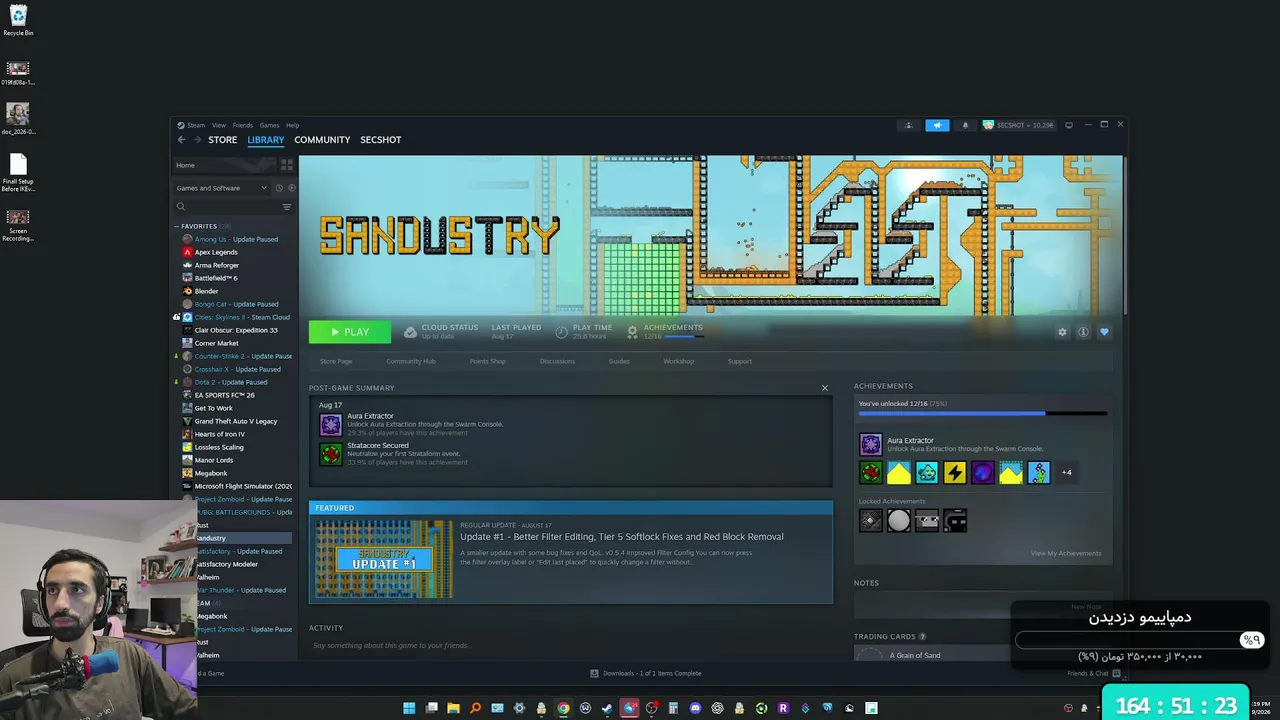Open the Sandustry Discussions link

tap(557, 361)
